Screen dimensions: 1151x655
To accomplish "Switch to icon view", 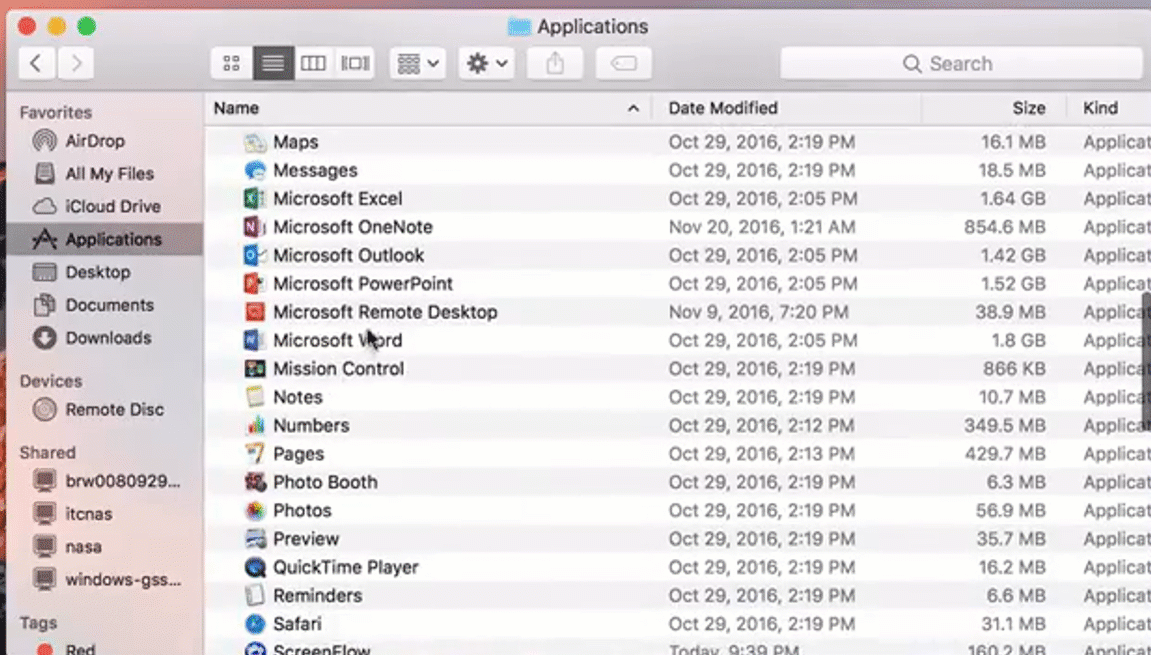I will [231, 64].
